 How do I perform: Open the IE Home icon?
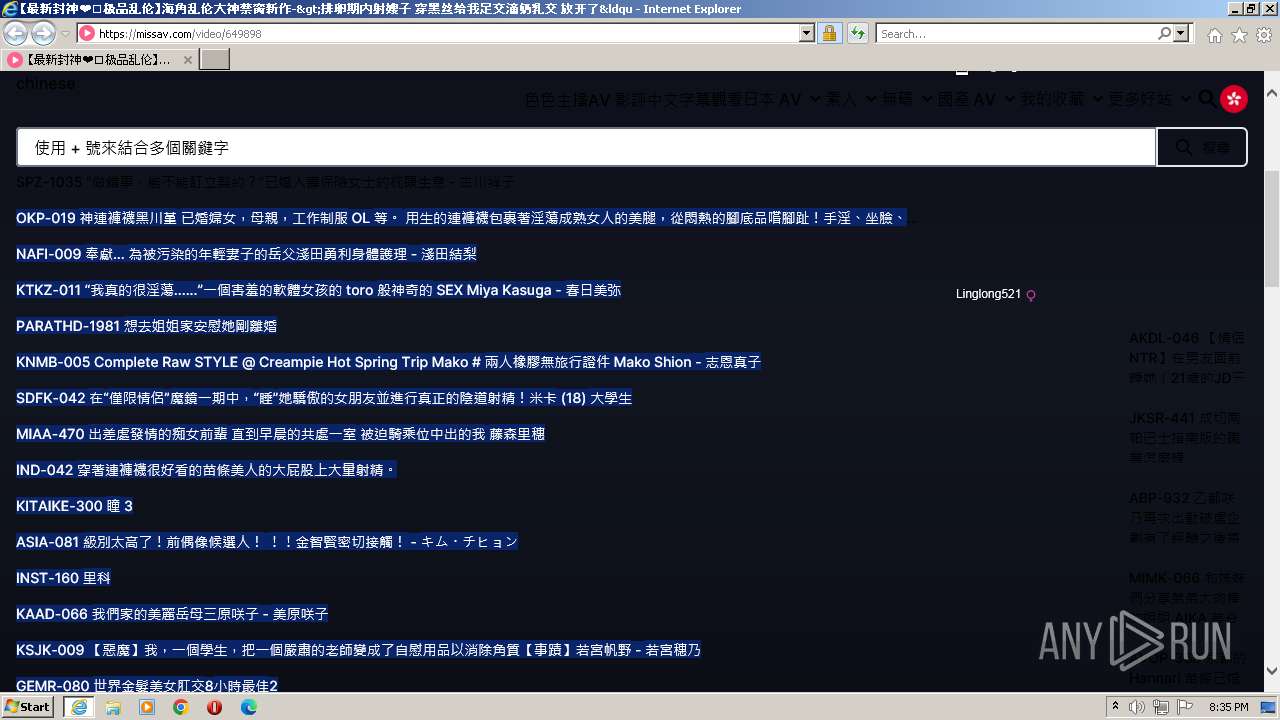click(x=1214, y=35)
